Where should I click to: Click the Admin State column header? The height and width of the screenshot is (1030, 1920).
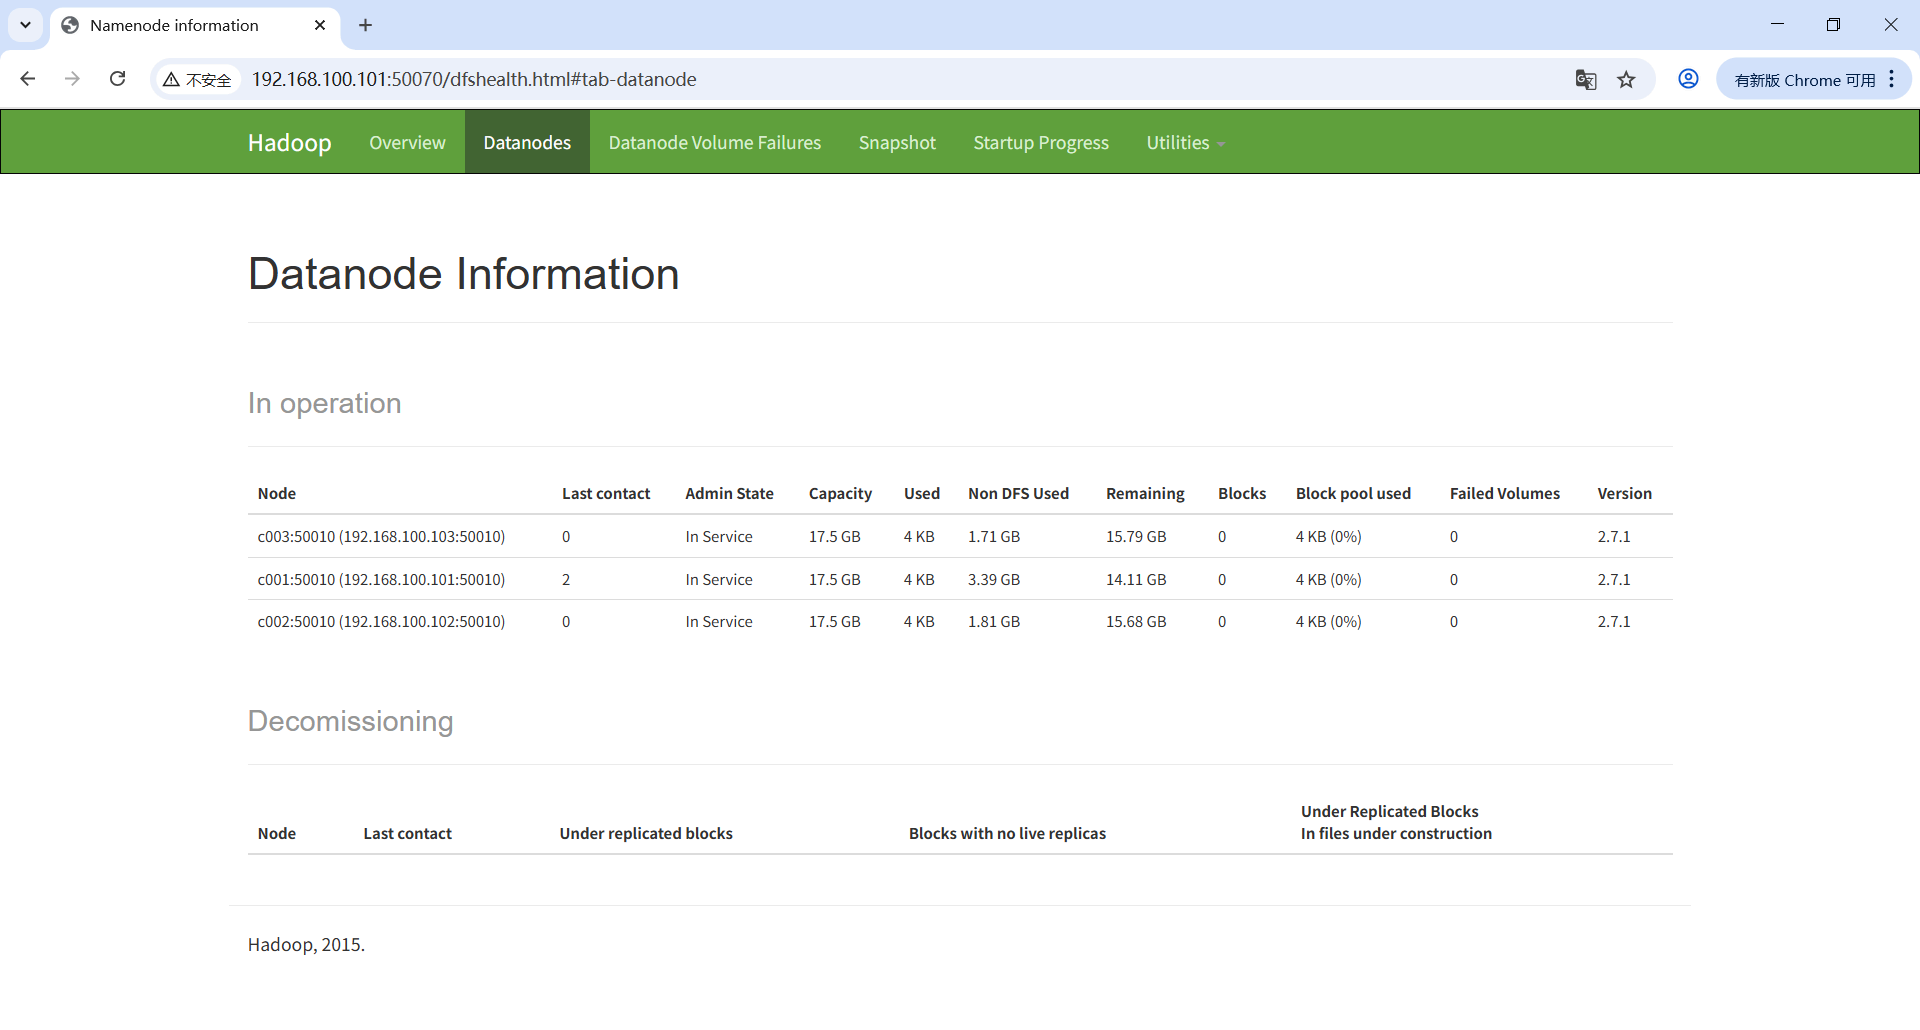point(729,494)
